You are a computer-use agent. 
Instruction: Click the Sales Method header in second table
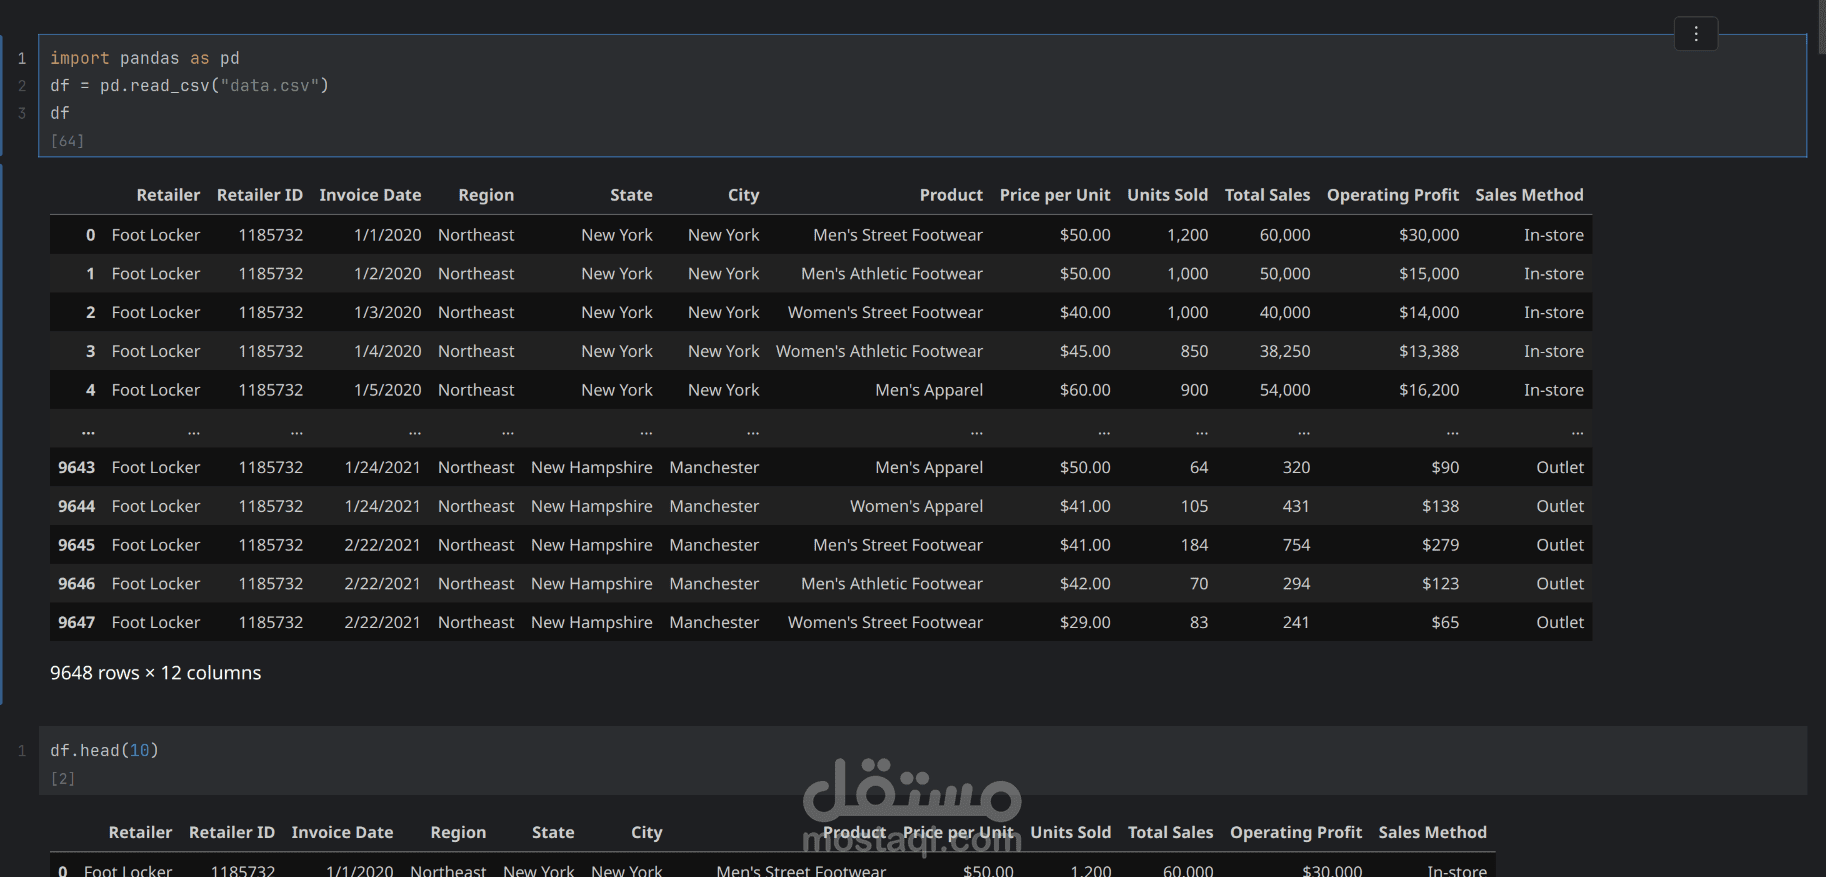[x=1432, y=832]
